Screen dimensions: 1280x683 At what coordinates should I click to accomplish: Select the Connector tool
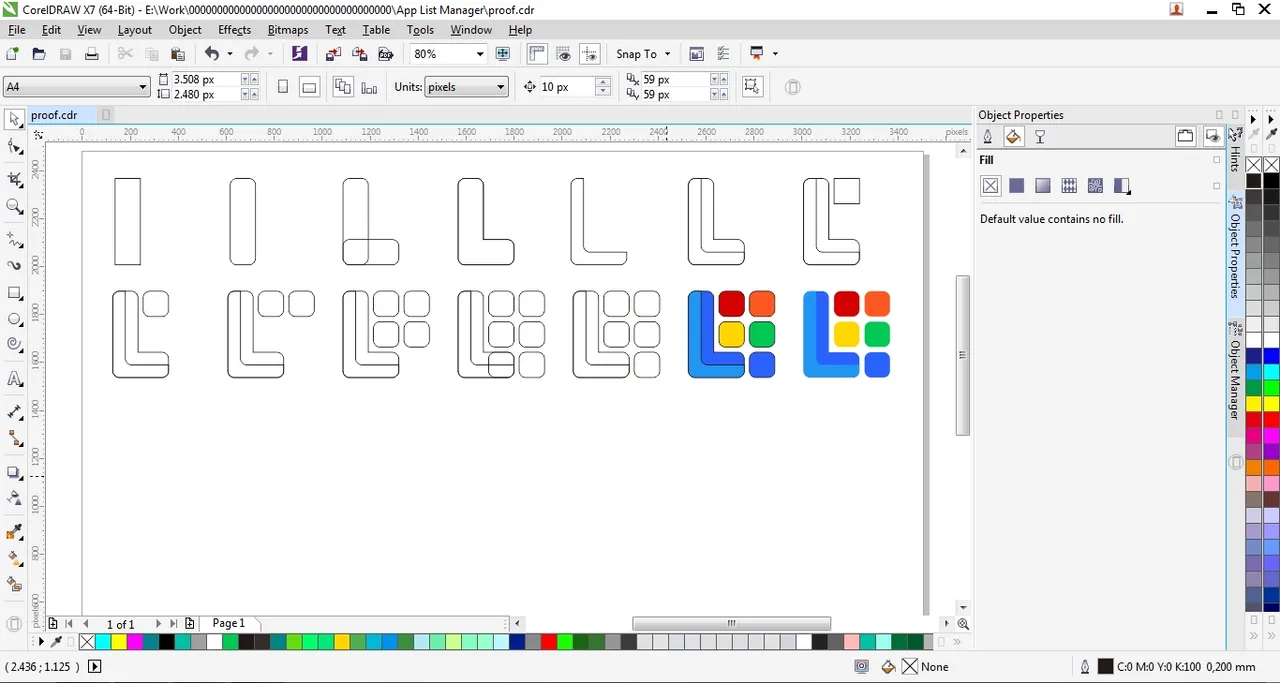[x=14, y=438]
